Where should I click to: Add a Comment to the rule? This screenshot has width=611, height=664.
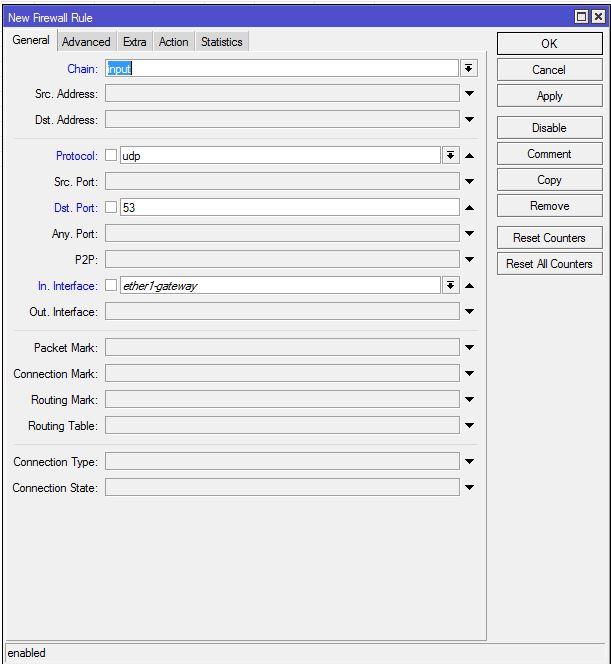coord(550,154)
